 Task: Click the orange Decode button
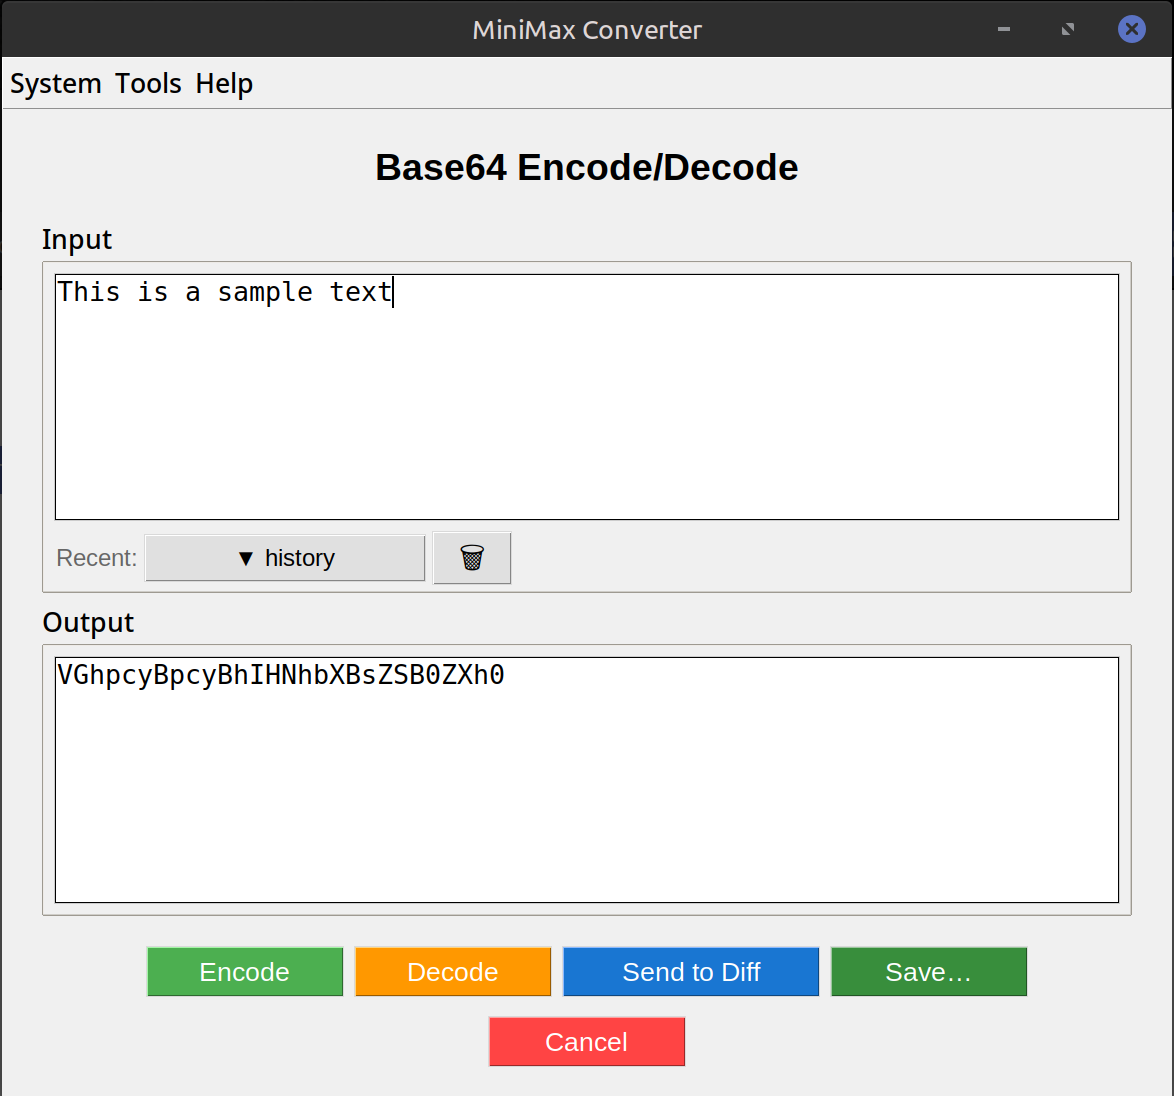coord(453,972)
